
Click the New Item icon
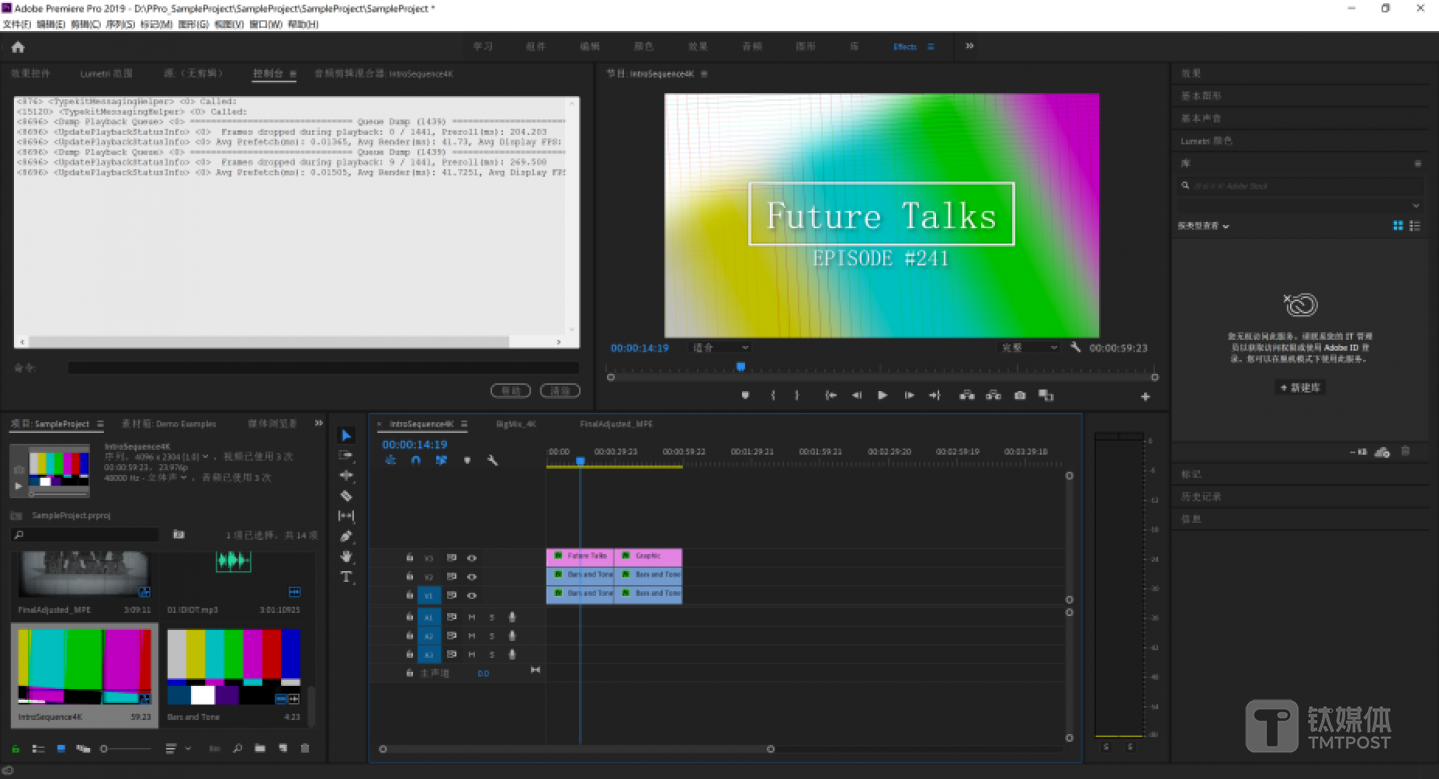[283, 748]
